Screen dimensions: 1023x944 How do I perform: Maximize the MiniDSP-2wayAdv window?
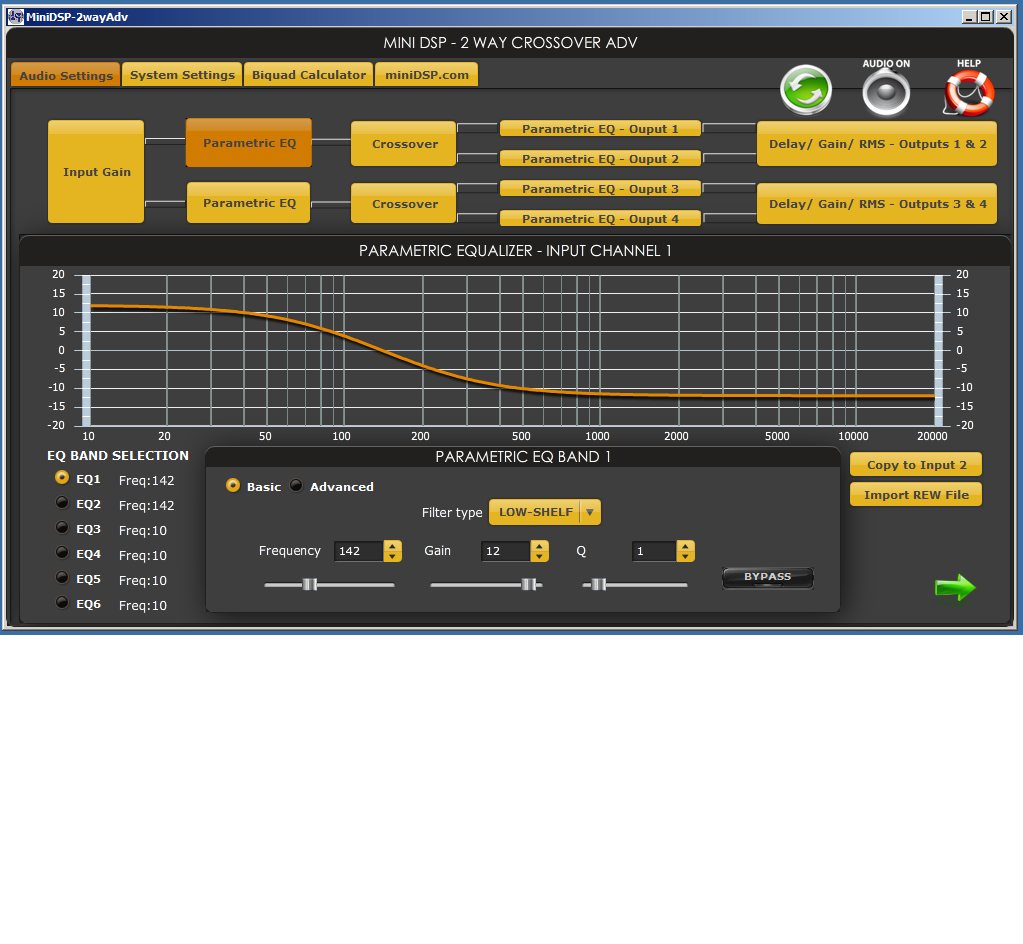click(x=986, y=17)
